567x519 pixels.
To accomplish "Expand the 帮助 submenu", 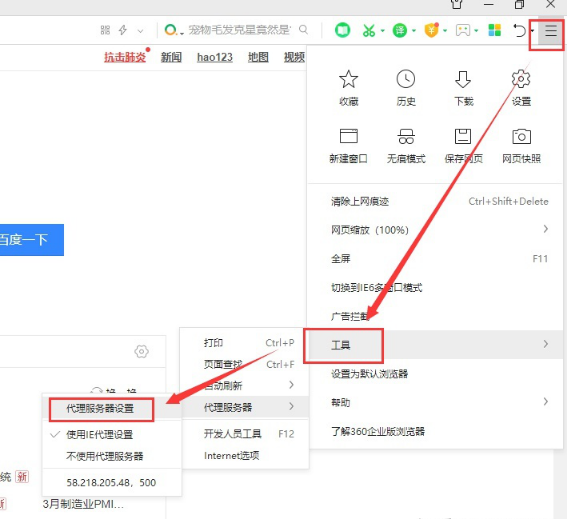I will pyautogui.click(x=436, y=402).
